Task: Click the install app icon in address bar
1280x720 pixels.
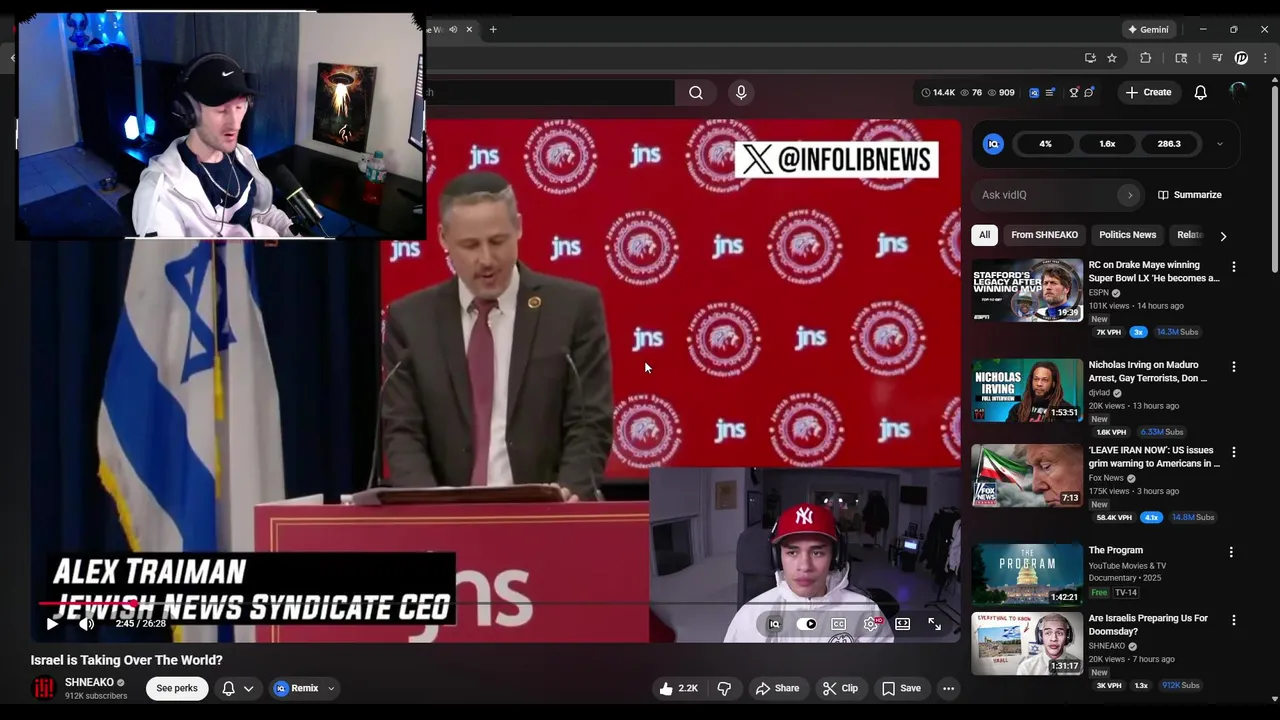Action: point(1090,58)
